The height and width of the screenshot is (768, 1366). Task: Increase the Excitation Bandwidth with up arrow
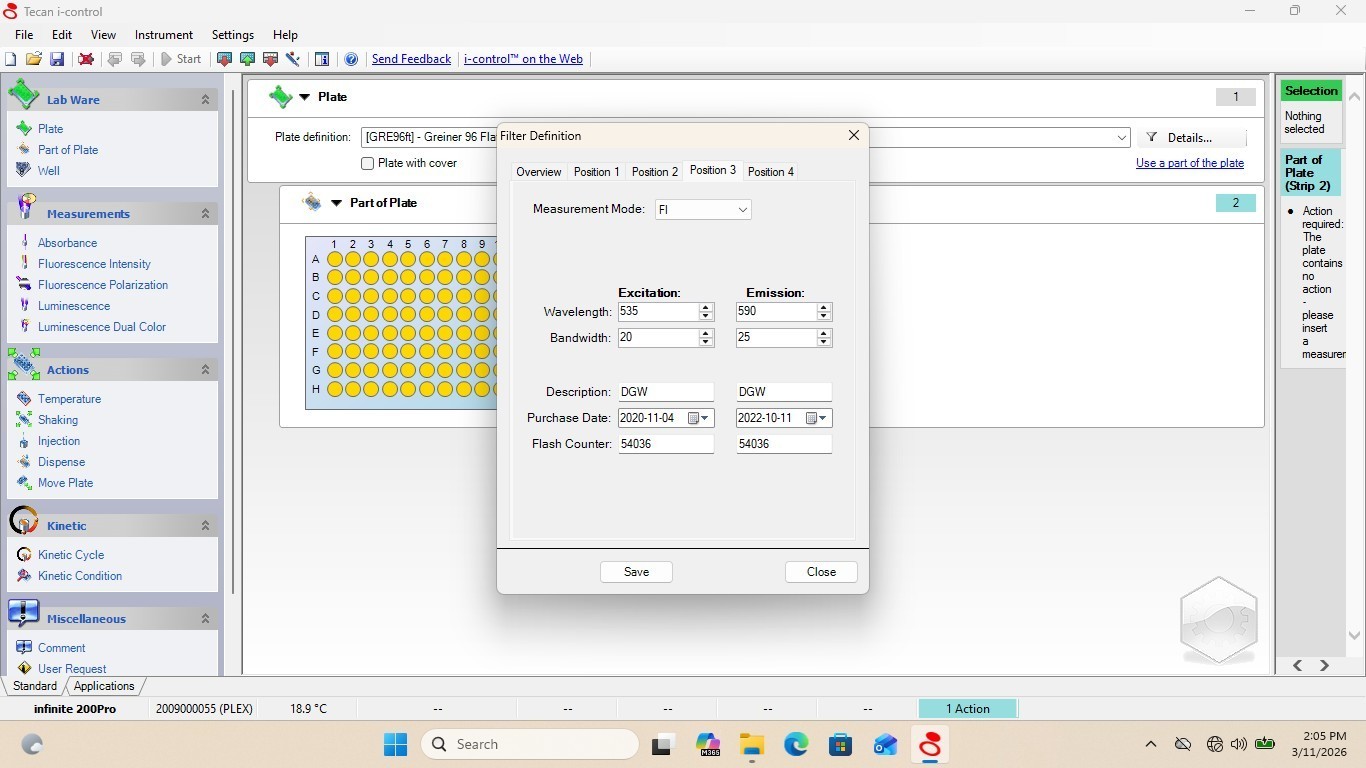[706, 334]
